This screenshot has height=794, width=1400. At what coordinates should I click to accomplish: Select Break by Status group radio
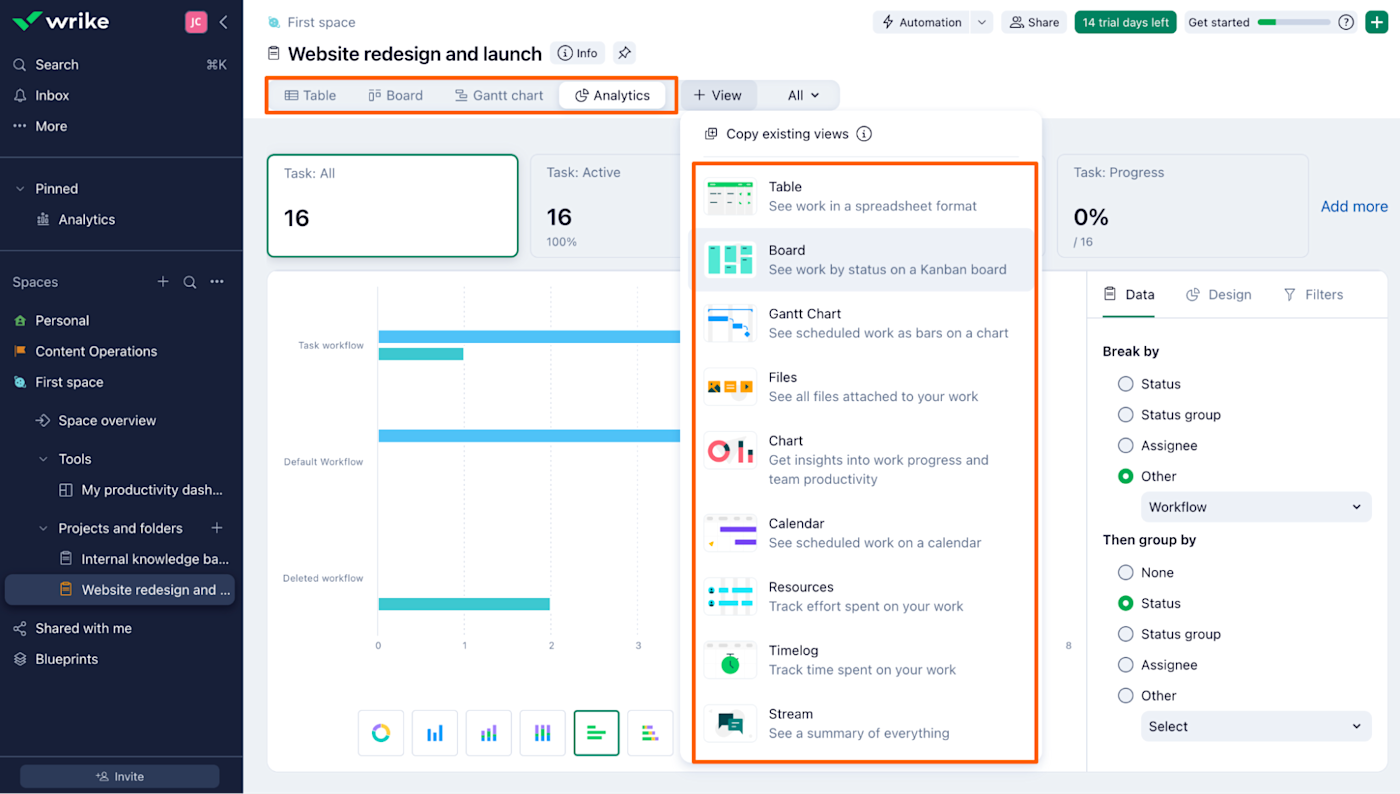pos(1126,415)
